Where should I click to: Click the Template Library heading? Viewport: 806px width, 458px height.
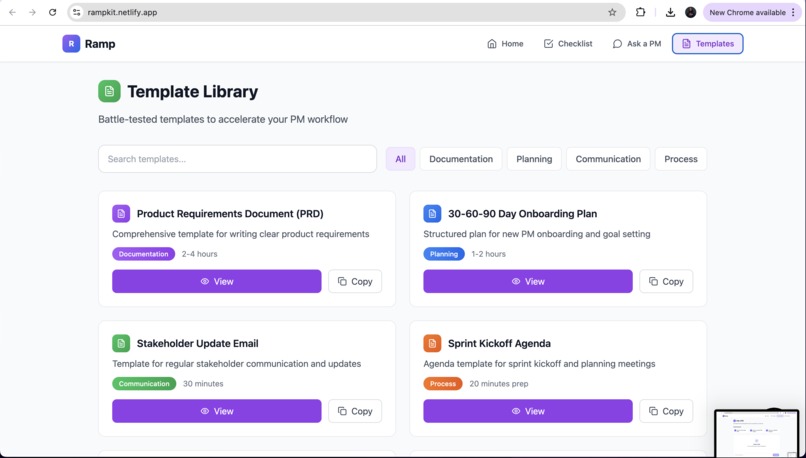(x=192, y=91)
